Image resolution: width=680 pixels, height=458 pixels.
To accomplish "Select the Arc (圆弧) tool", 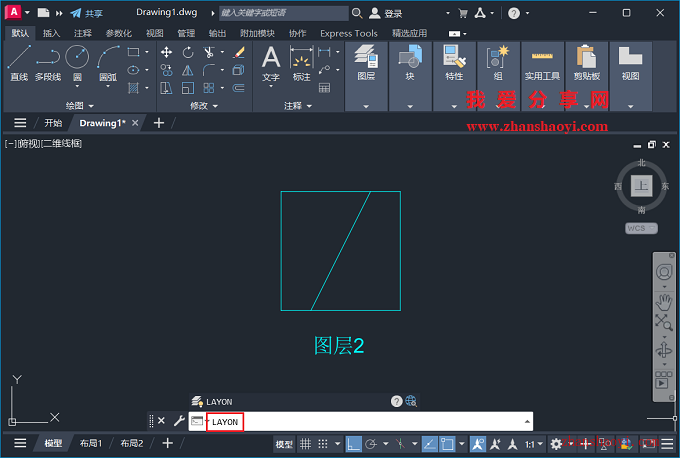I will [x=108, y=62].
